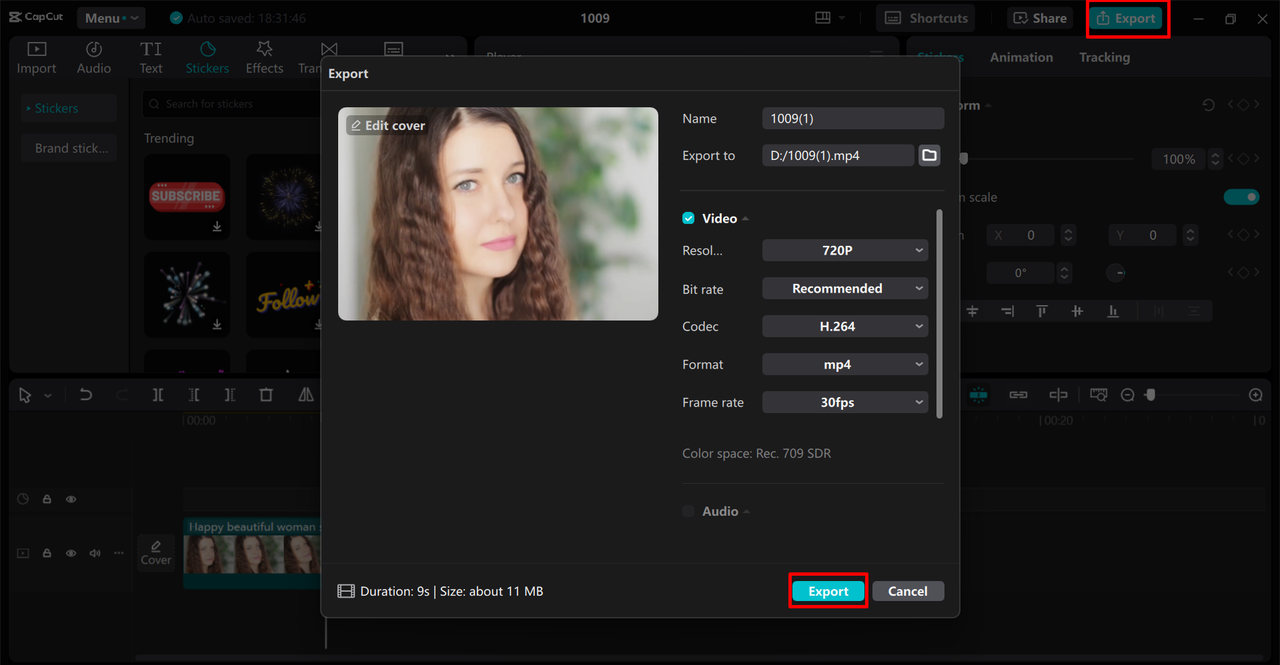Viewport: 1280px width, 665px height.
Task: Click Delete left trim icon
Action: 194,395
